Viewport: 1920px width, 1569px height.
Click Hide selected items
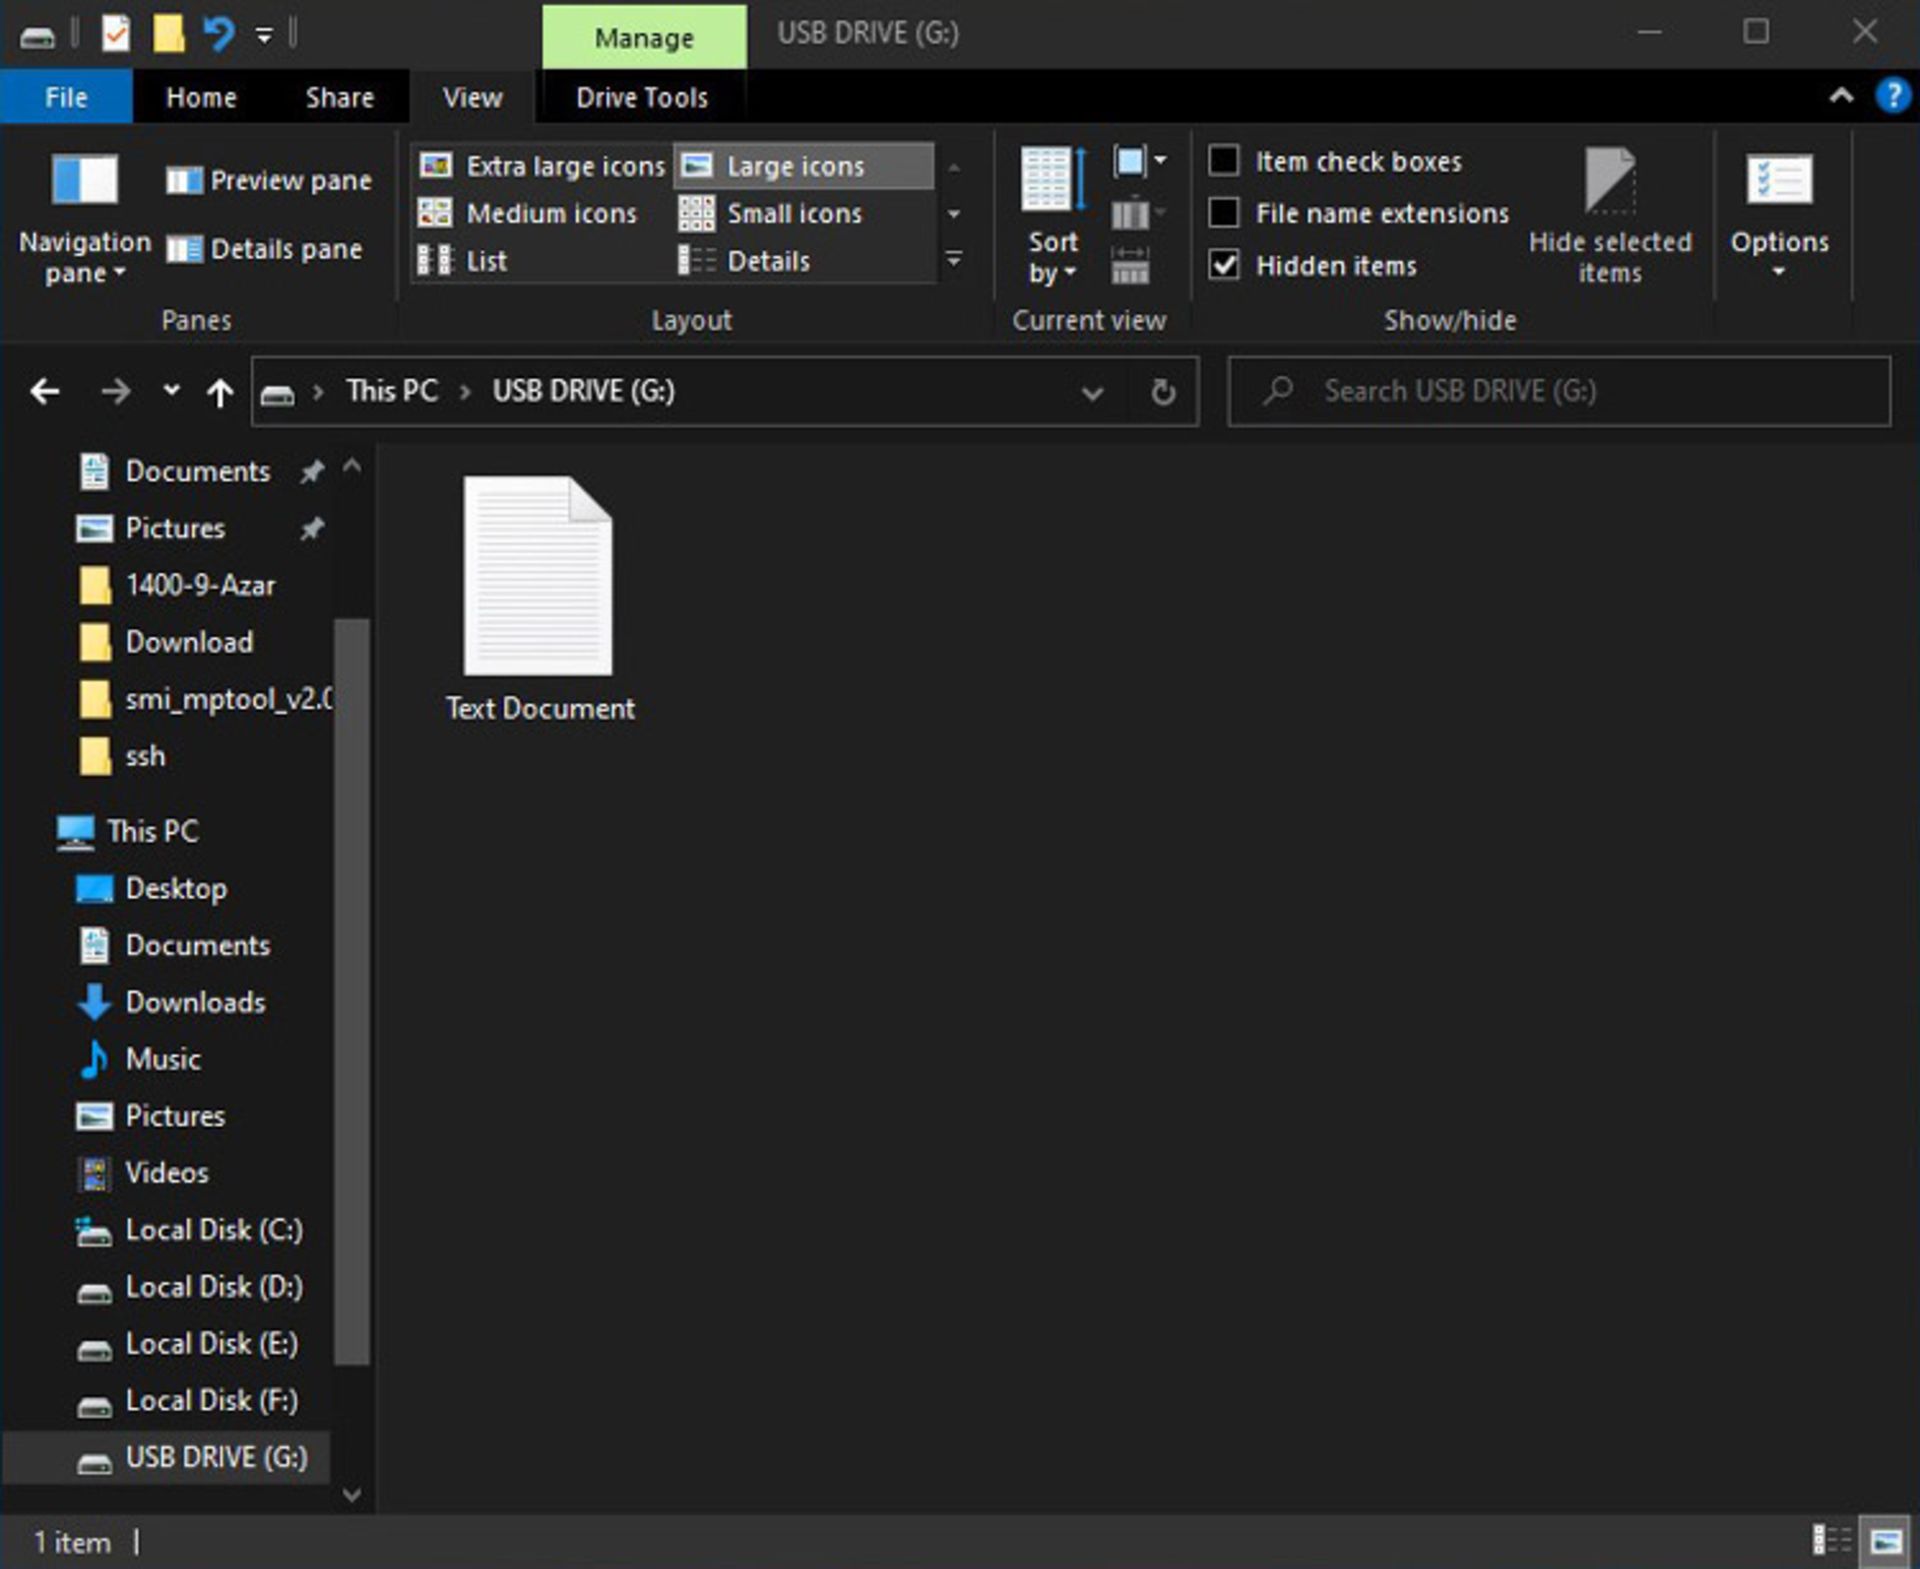1608,212
